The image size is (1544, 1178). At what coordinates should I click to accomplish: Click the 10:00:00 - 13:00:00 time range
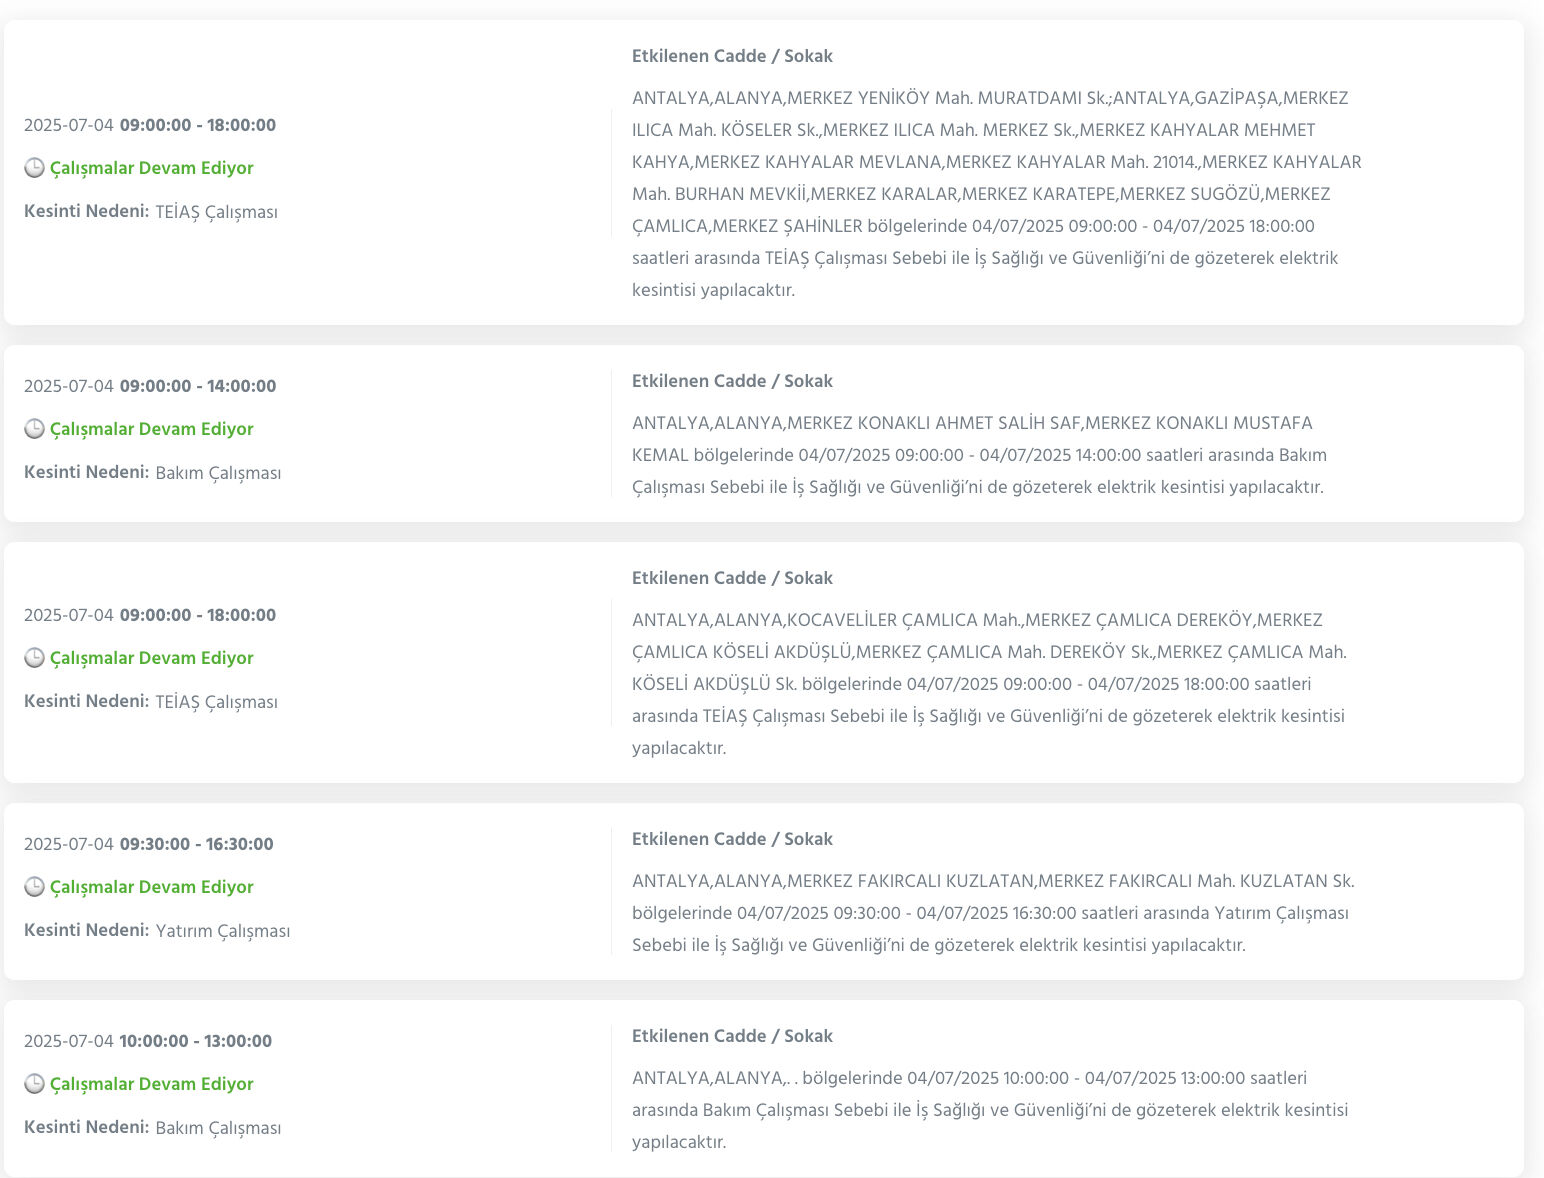(195, 1041)
